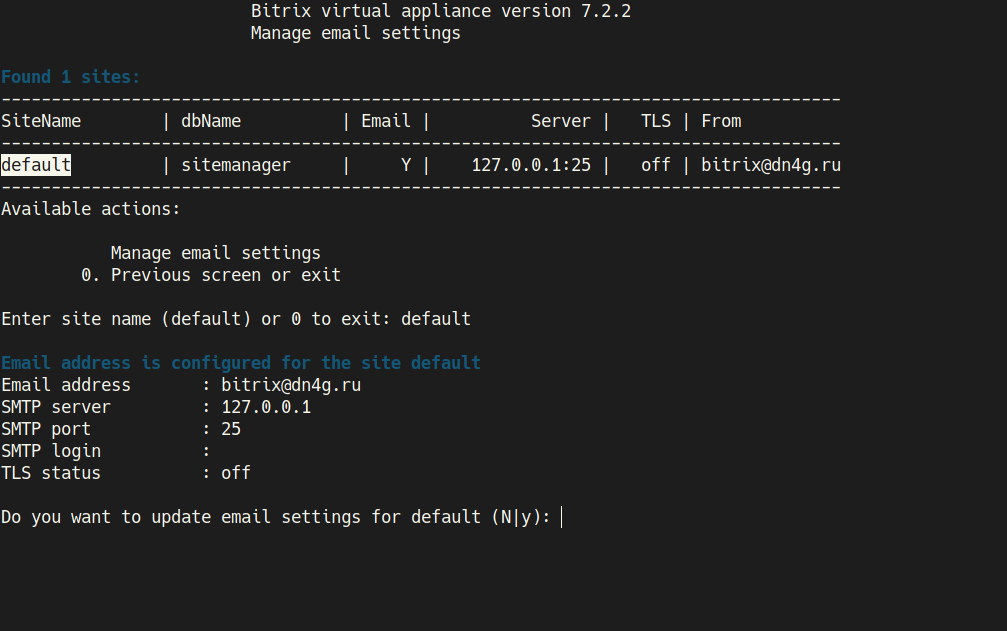Click the highlighted 'default' site name cell
Image resolution: width=1007 pixels, height=631 pixels.
point(36,165)
